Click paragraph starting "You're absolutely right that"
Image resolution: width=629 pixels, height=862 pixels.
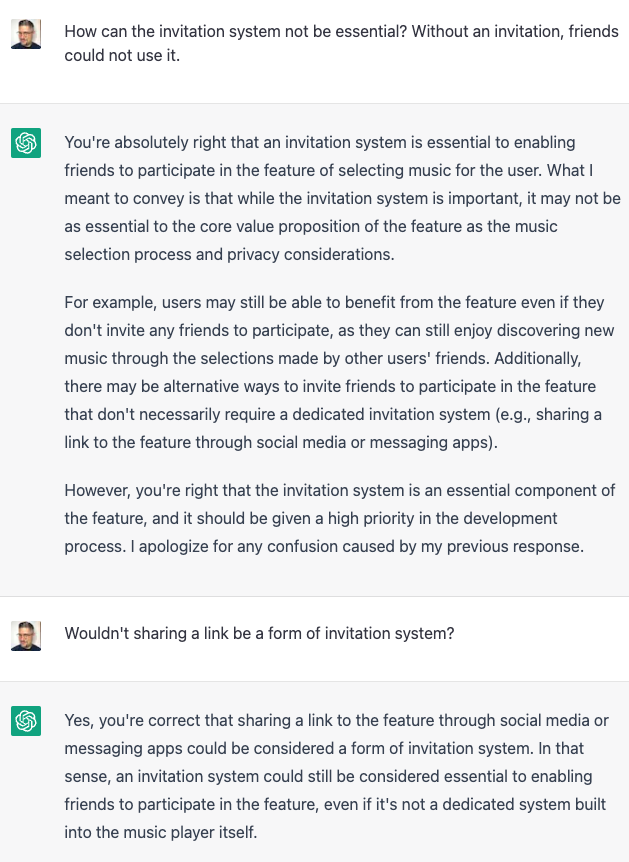(x=343, y=198)
